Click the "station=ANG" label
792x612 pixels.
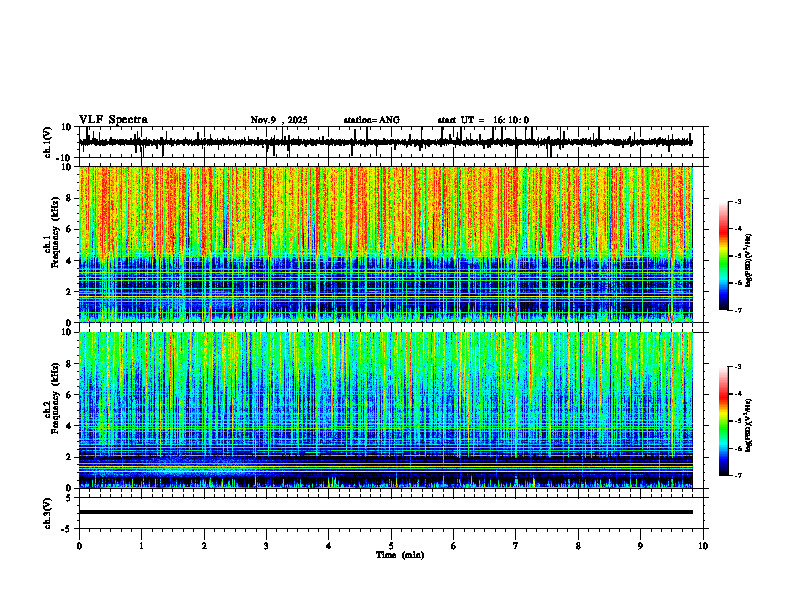371,120
